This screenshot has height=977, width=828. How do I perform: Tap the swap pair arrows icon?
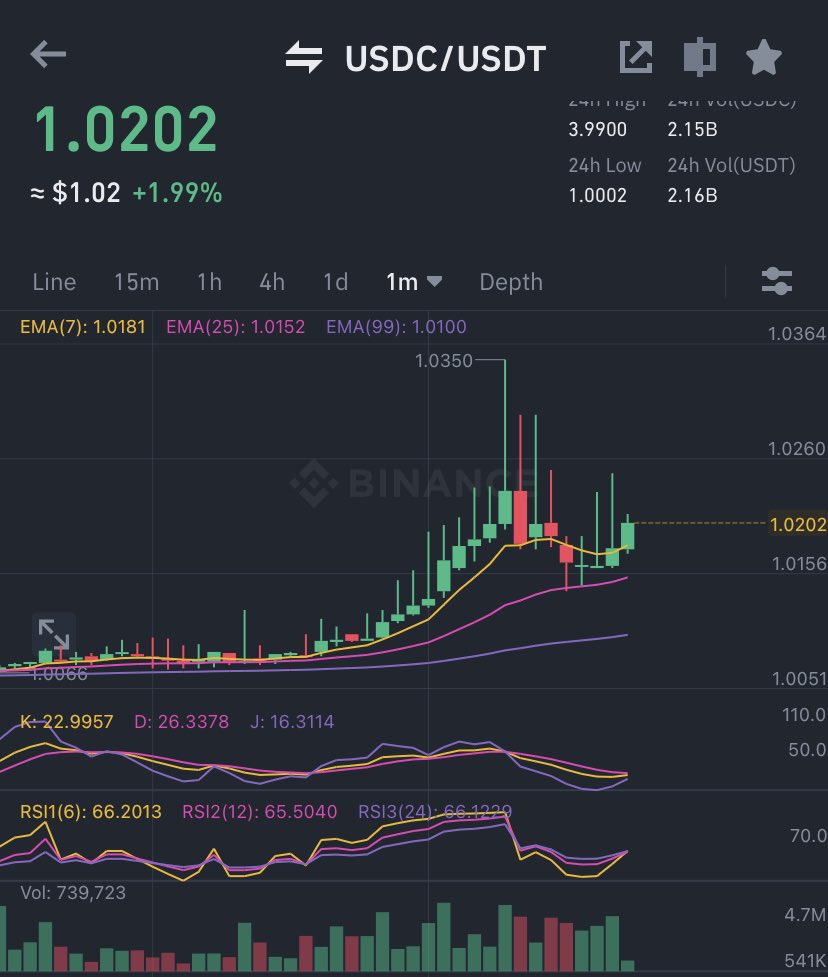tap(304, 57)
